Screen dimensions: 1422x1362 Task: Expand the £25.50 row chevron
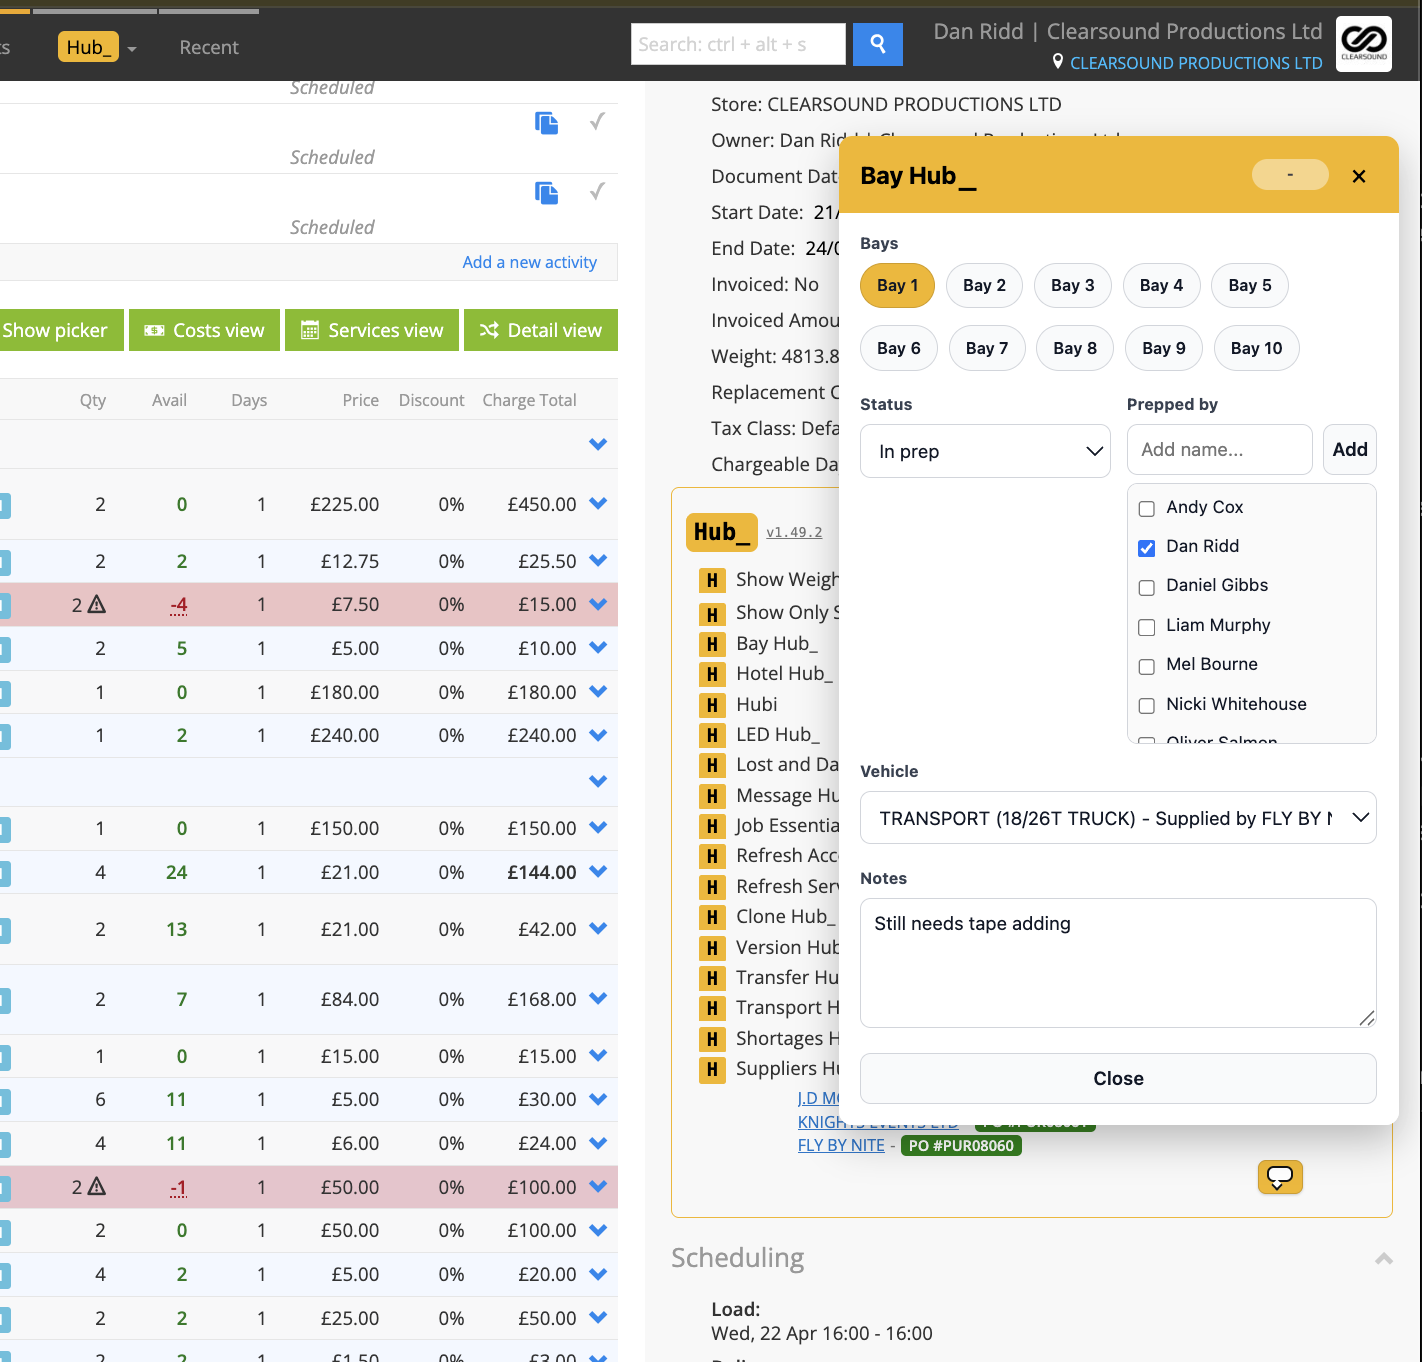point(598,561)
